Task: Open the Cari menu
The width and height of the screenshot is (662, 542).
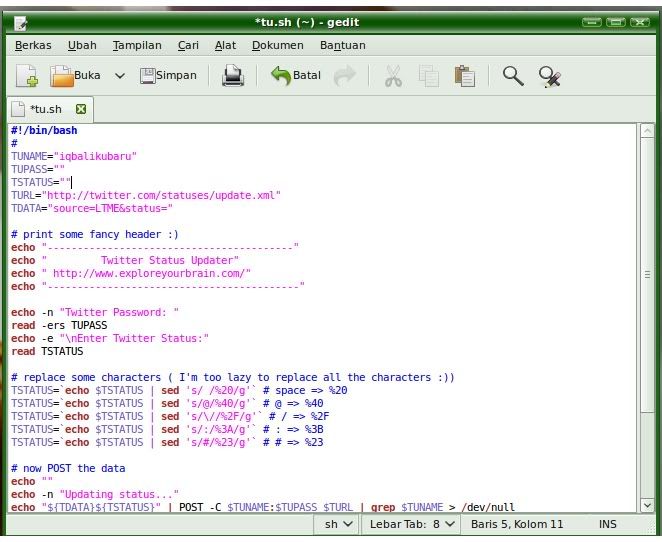Action: 188,45
